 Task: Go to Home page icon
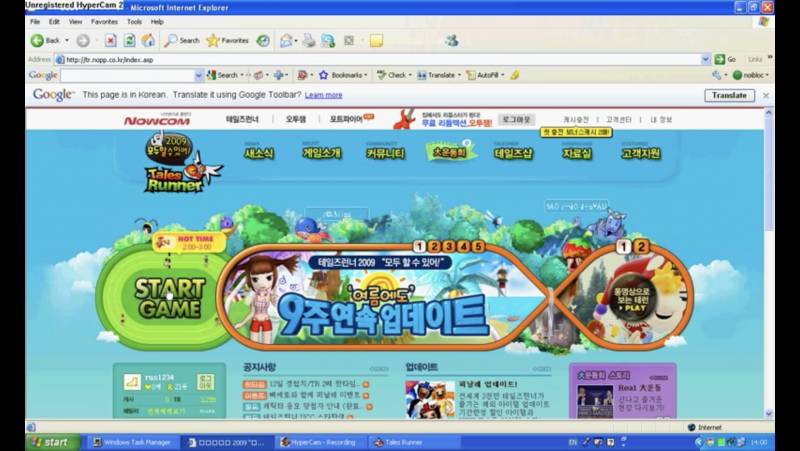148,40
